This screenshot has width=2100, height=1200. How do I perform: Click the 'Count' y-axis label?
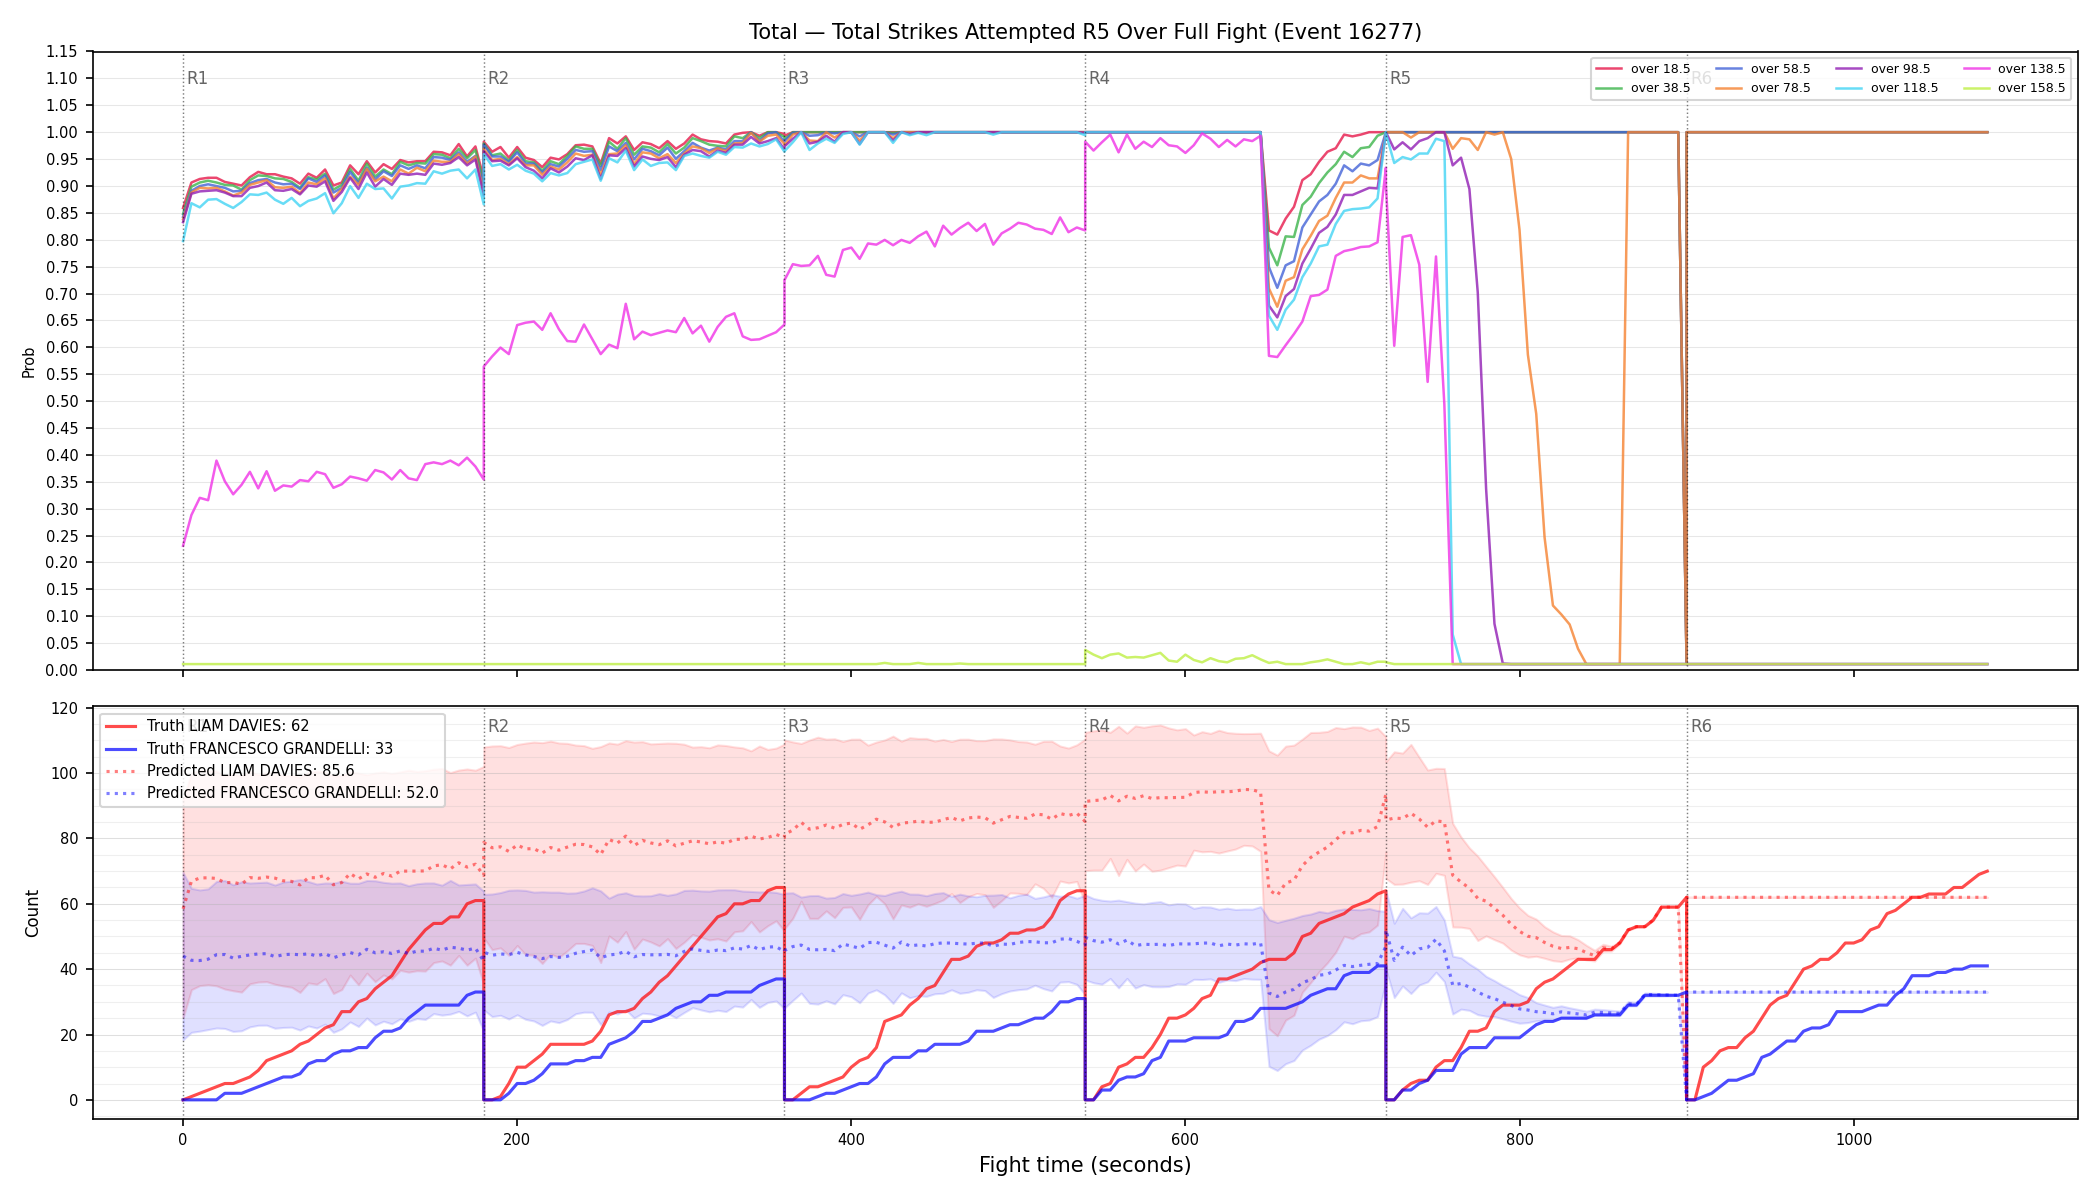32,913
